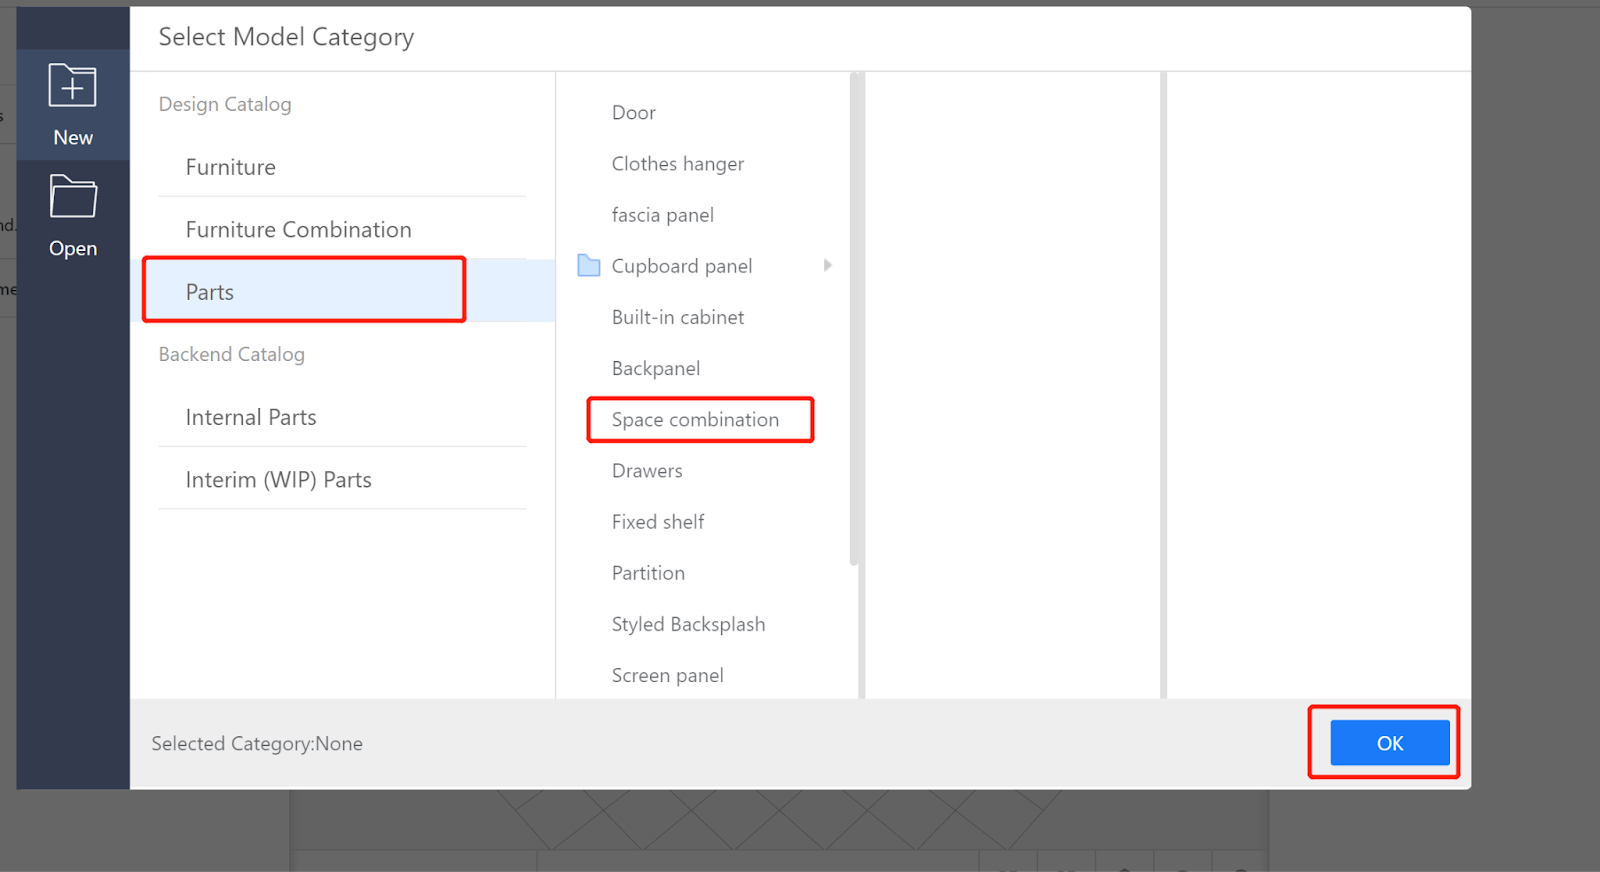Choose Partition subcategory
The width and height of the screenshot is (1600, 872).
[648, 573]
